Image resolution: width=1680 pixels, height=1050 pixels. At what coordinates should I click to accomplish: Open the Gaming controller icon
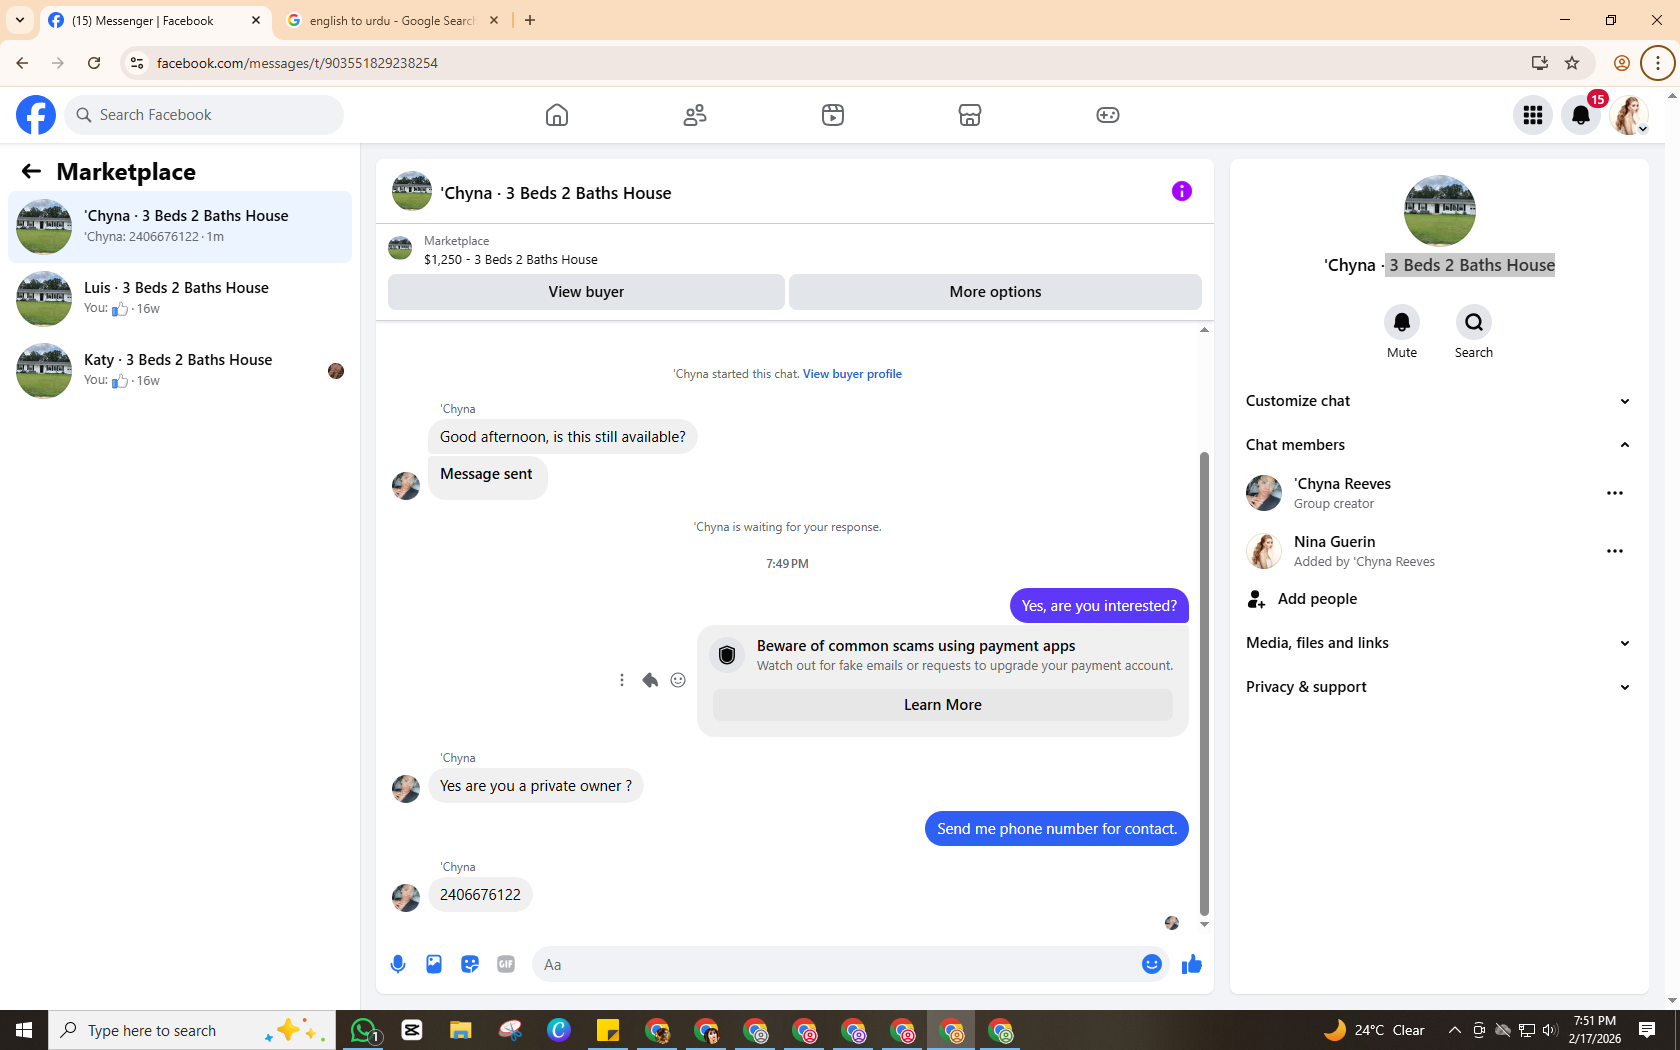1108,115
